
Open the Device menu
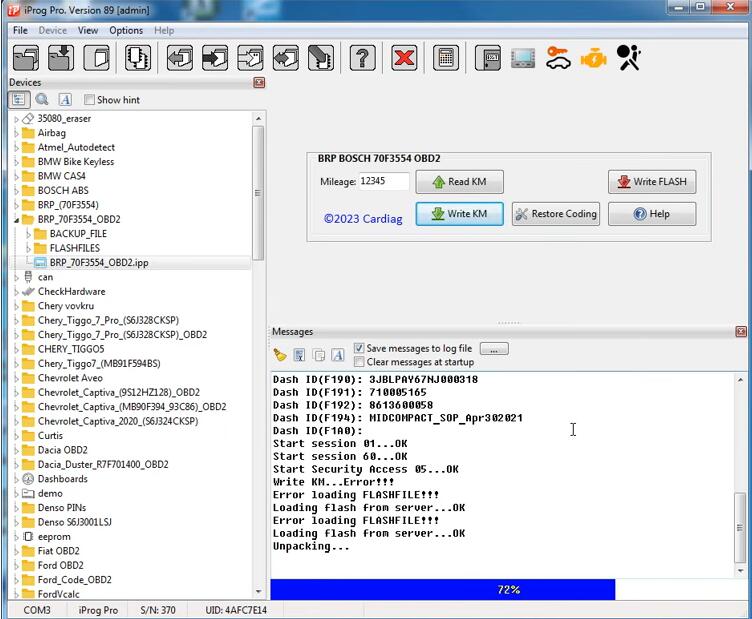pos(53,30)
